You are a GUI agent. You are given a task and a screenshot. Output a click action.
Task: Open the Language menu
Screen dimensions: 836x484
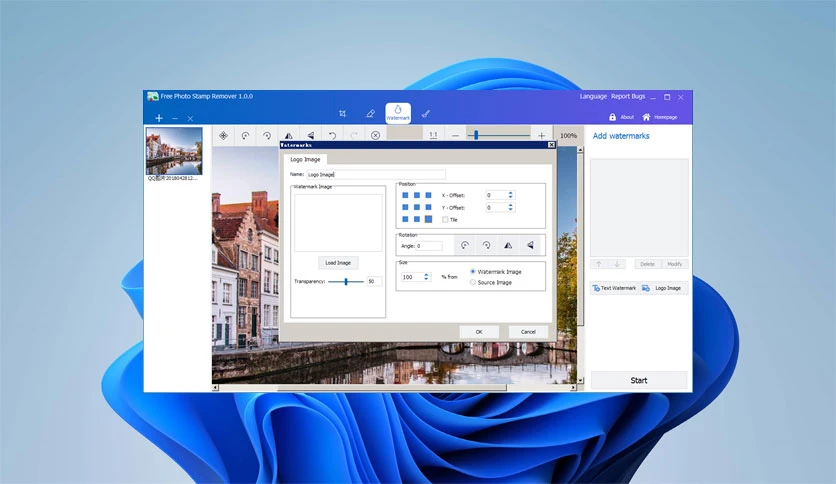point(593,96)
